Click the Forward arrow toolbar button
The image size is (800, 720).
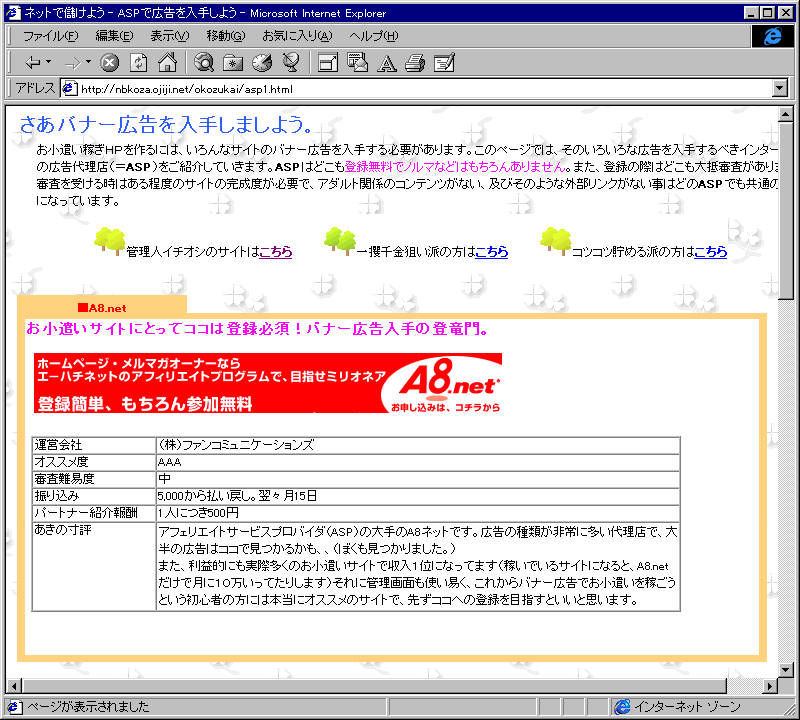pos(72,63)
